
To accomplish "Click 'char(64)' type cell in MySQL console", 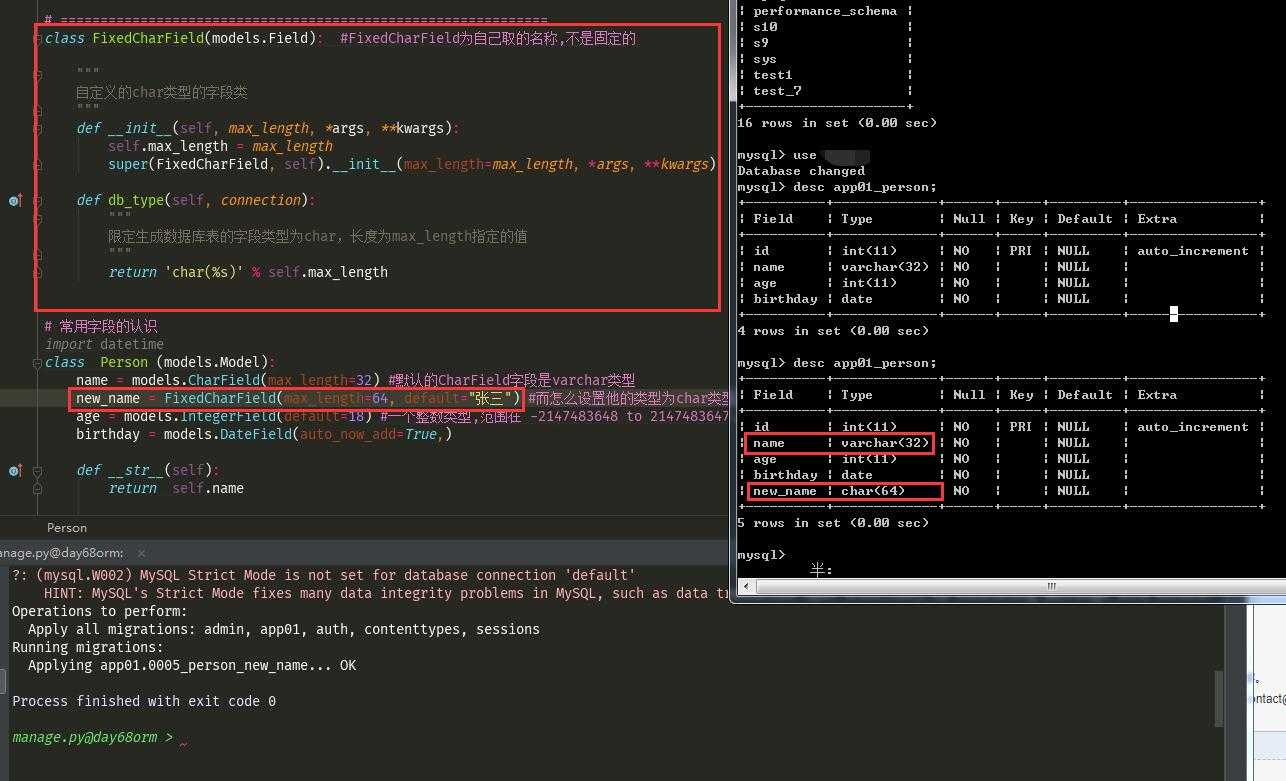I will (x=873, y=491).
